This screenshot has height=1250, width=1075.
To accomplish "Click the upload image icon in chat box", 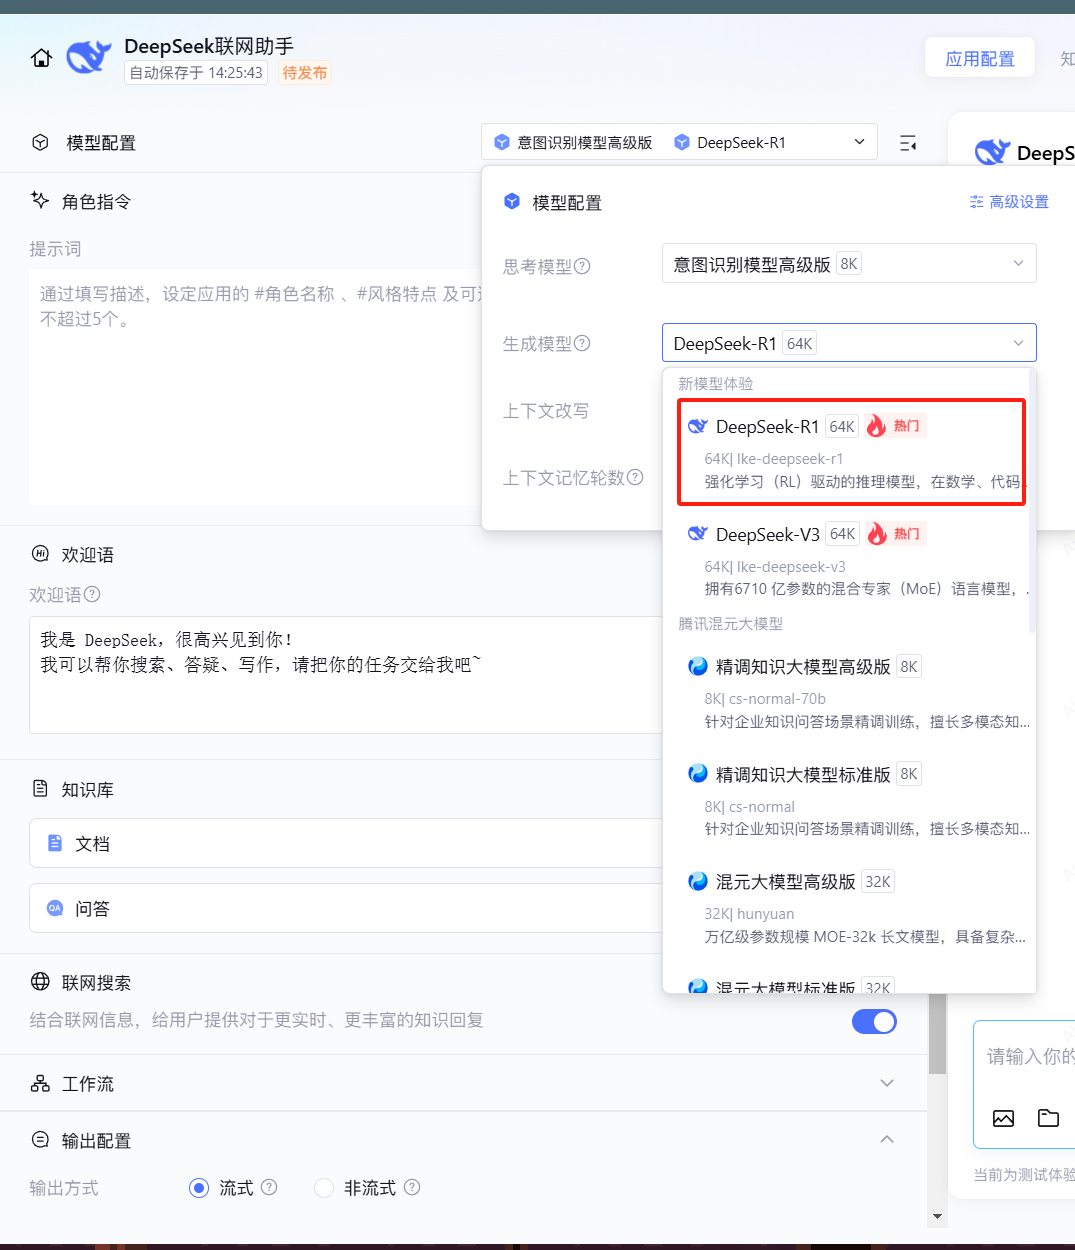I will (x=1003, y=1118).
